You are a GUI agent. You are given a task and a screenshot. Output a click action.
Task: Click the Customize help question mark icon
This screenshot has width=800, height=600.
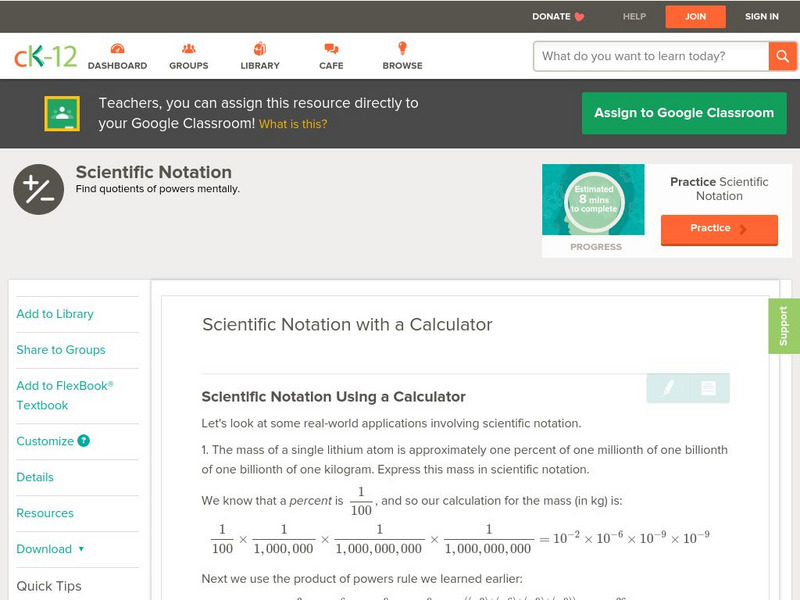pyautogui.click(x=84, y=441)
